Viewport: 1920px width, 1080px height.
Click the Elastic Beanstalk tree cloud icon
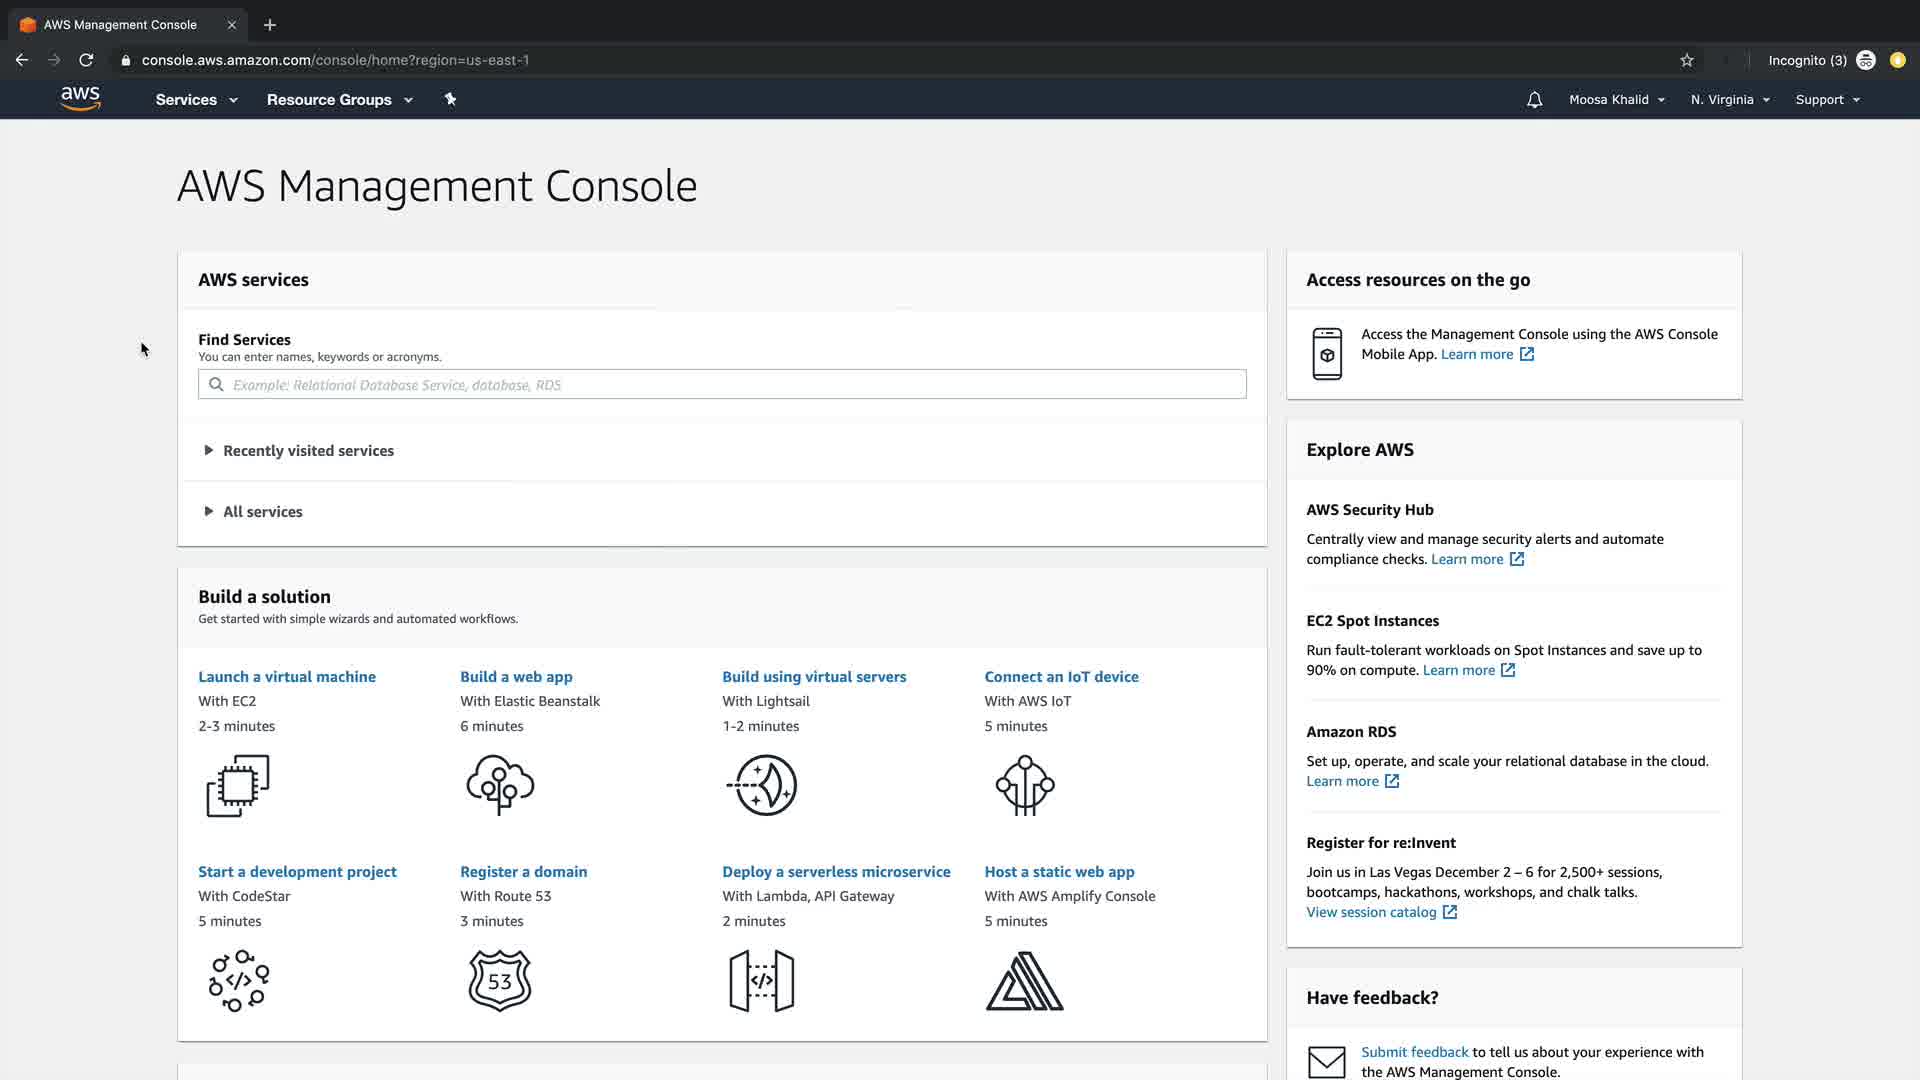point(500,786)
